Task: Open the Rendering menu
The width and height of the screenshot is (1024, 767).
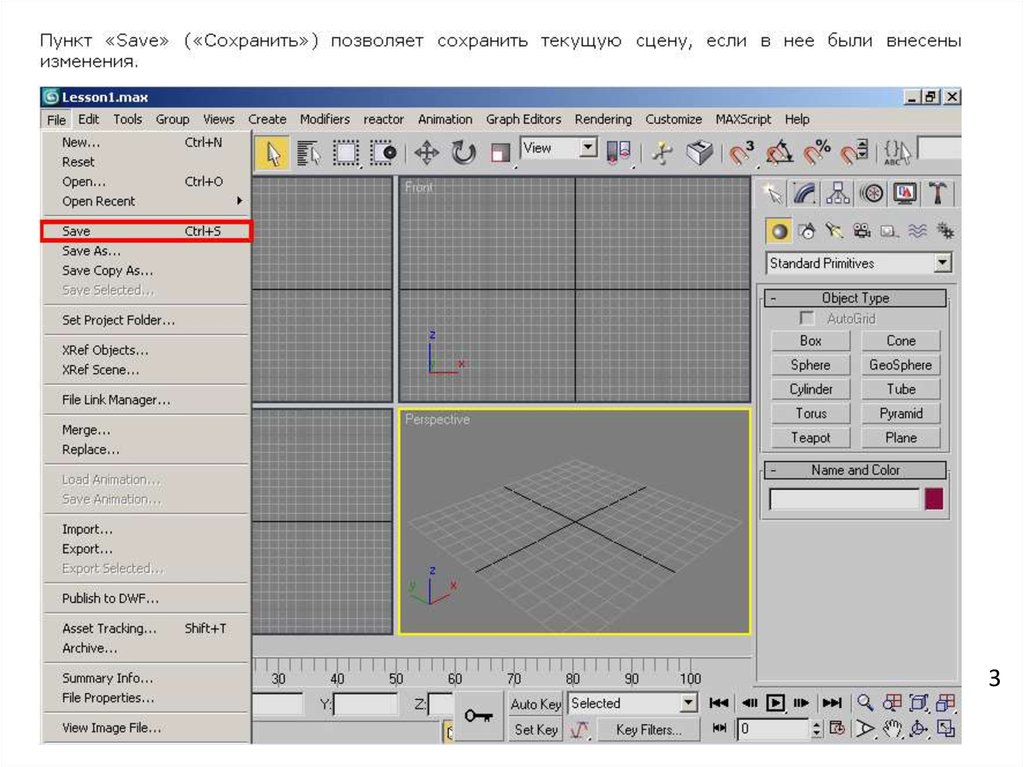Action: click(603, 119)
